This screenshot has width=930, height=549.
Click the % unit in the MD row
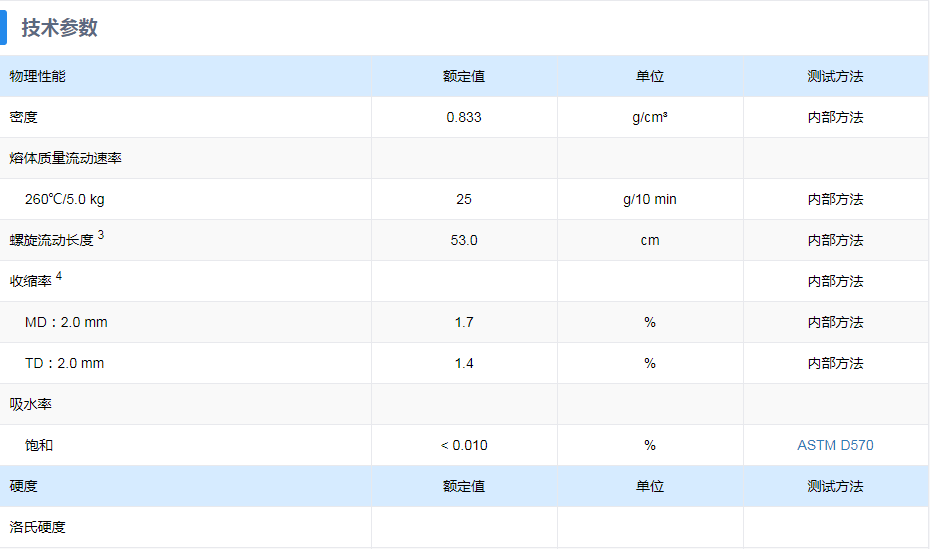point(650,322)
